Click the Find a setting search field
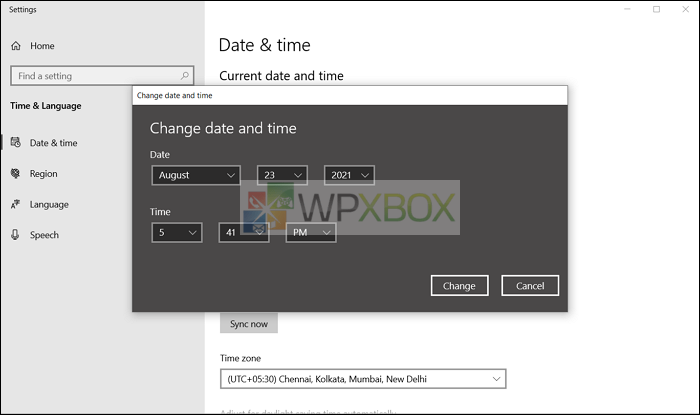 (102, 76)
